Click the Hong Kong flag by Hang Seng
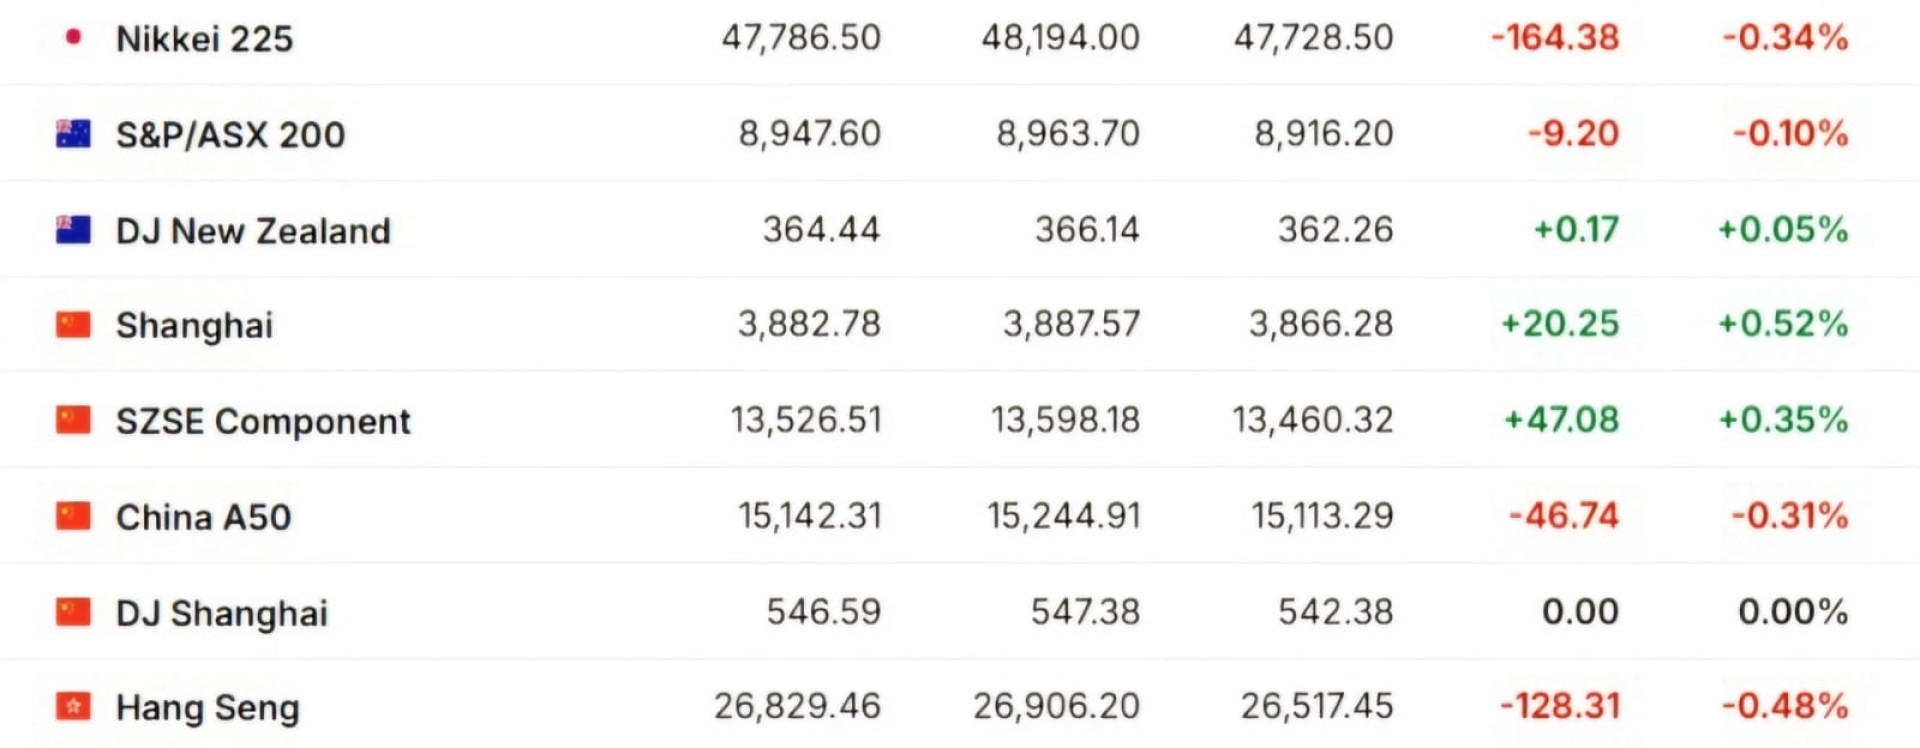The image size is (1920, 748). (73, 707)
